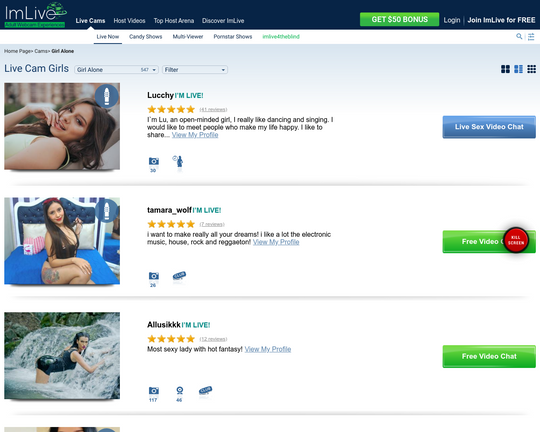Click Allusikkk's club badge icon

tap(206, 390)
